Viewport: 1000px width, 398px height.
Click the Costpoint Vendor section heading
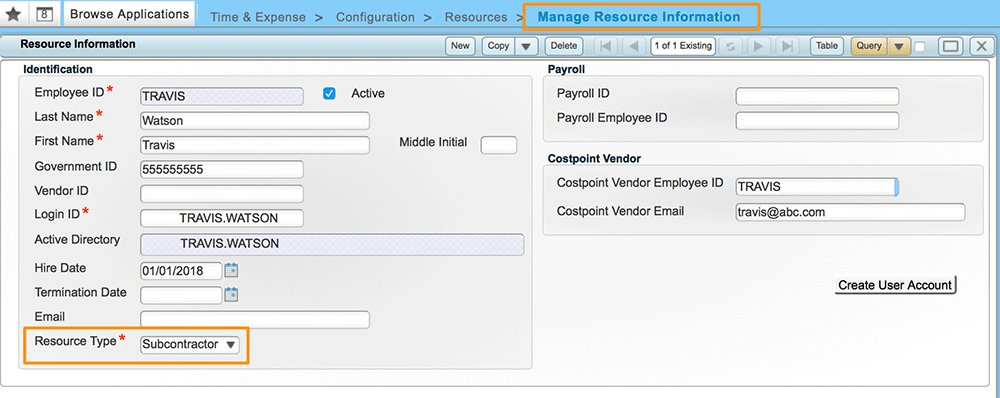(594, 158)
